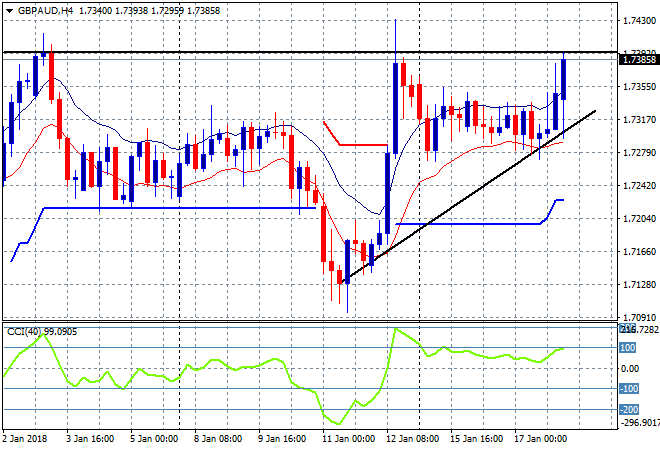Screen dimensions: 660x450
Task: Click the 9 Jan 16:00 time label
Action: point(282,439)
